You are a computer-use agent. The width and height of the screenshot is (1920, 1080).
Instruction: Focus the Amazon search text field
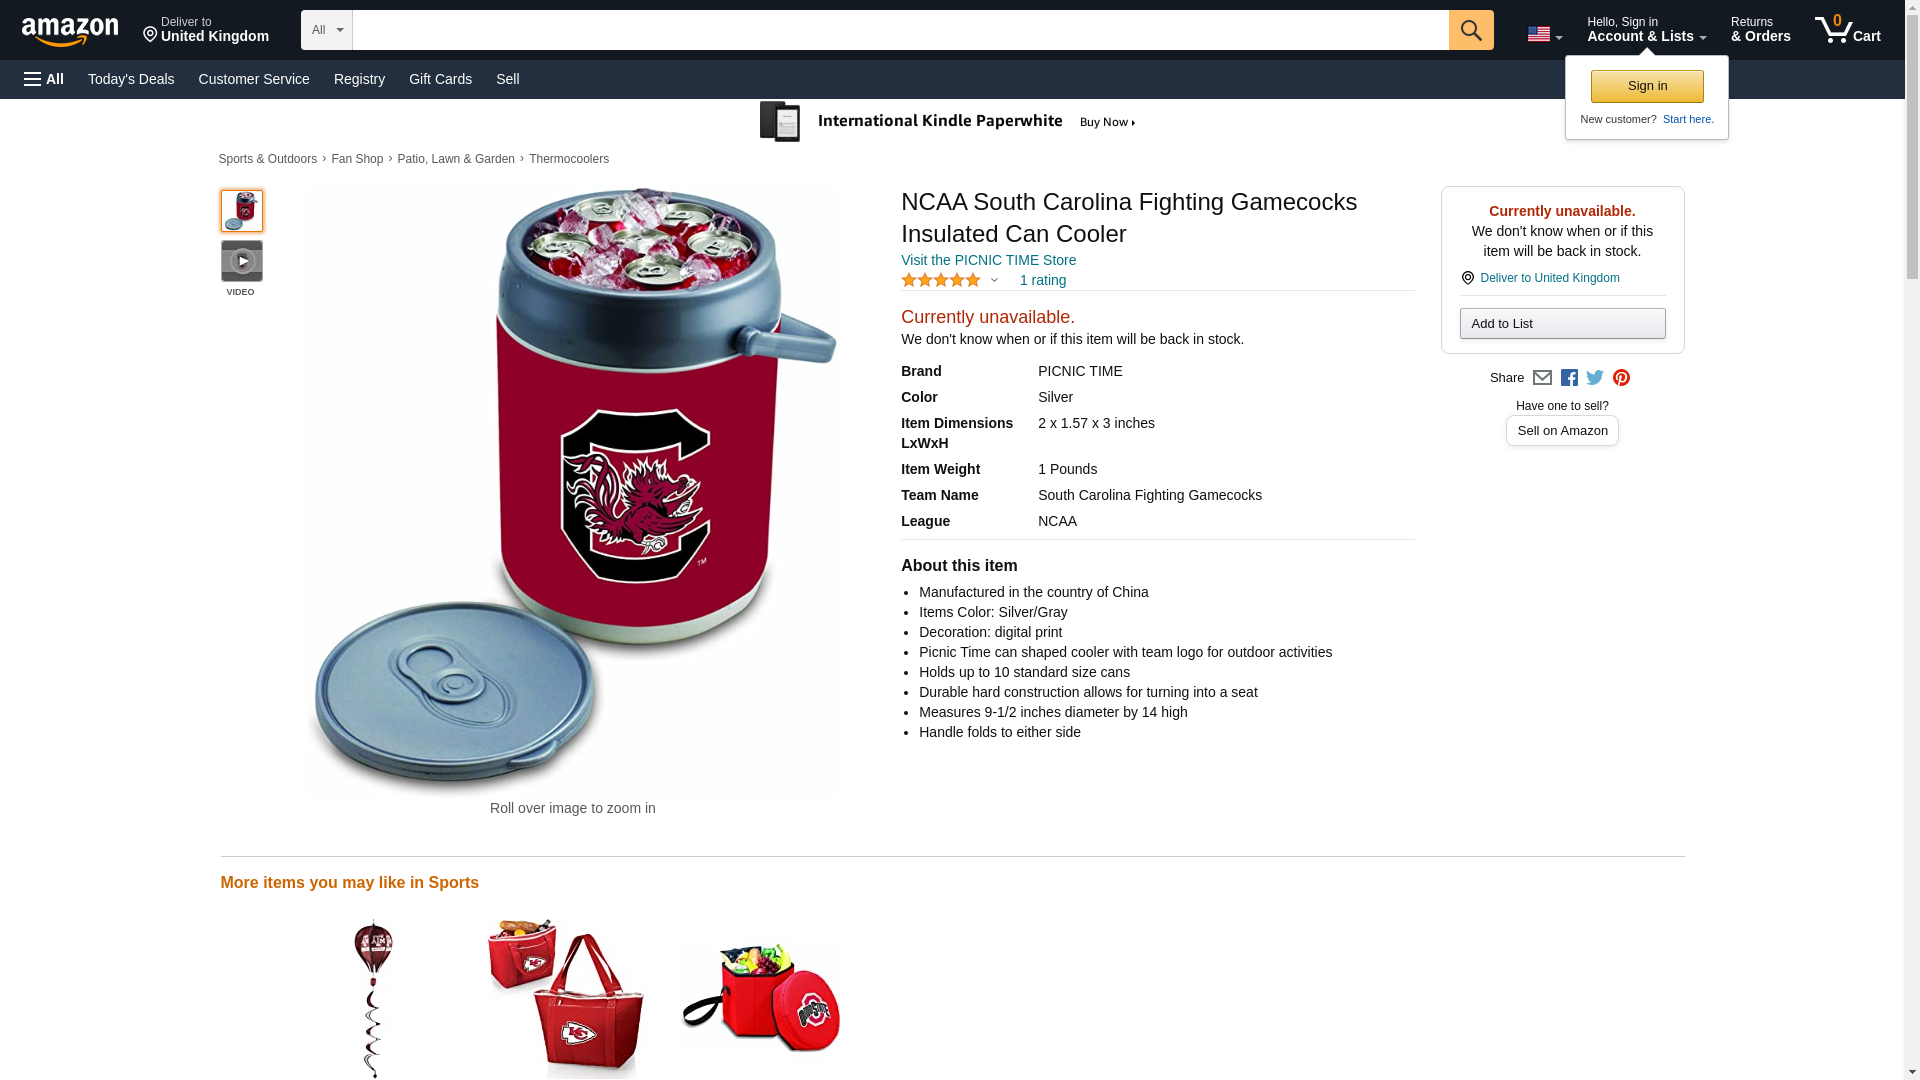pyautogui.click(x=900, y=30)
